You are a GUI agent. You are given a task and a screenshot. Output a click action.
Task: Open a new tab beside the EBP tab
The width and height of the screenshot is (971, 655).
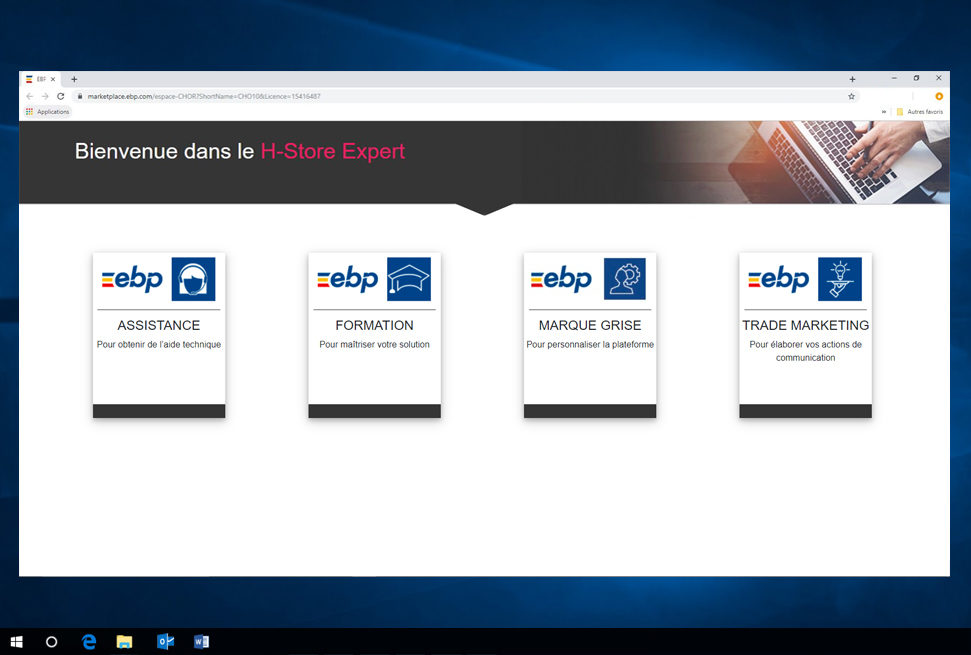pos(74,79)
